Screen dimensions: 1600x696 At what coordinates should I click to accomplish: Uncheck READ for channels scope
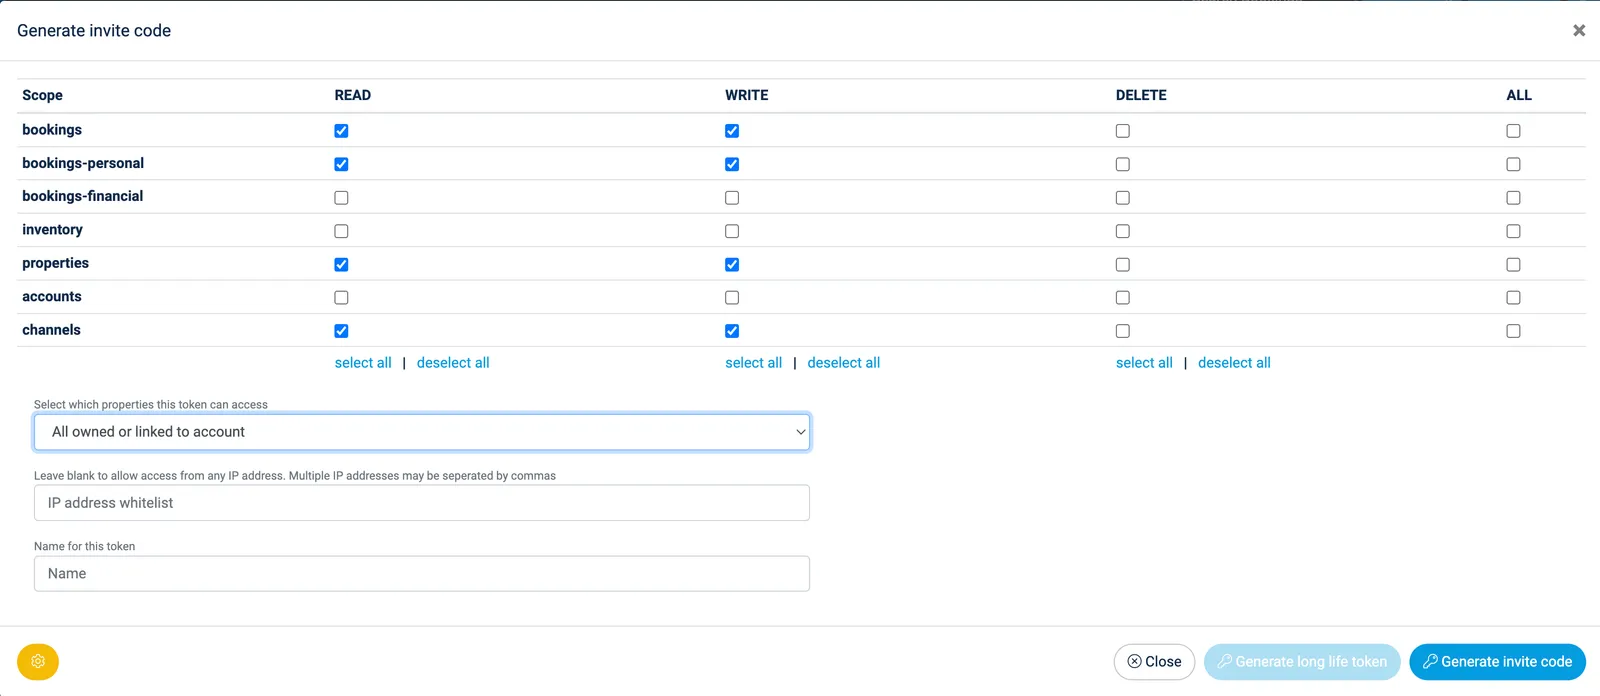pos(341,331)
